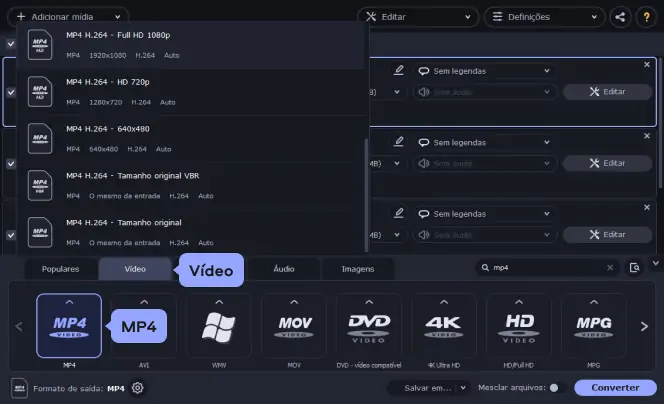Show previous formats with left arrow
Screen dimensions: 664x404
click(x=19, y=327)
